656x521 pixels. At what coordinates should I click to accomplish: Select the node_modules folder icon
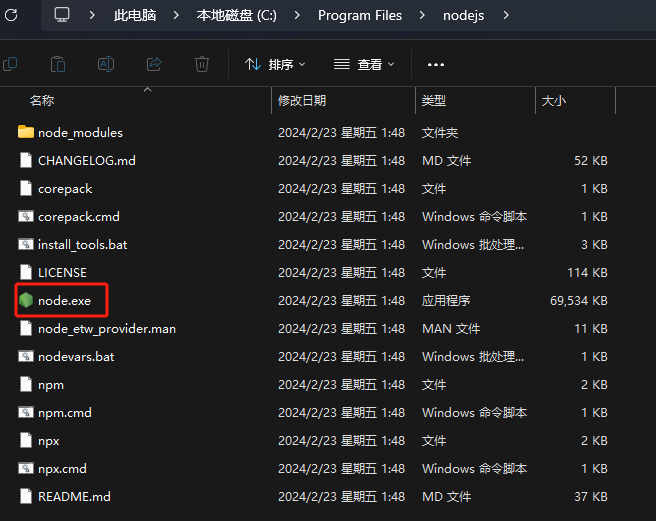(26, 132)
